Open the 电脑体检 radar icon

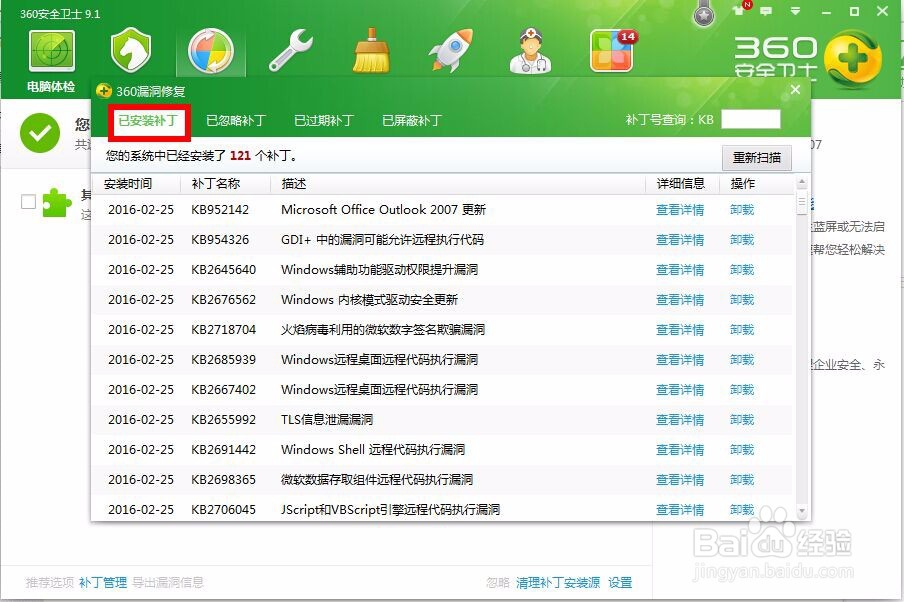coord(51,52)
